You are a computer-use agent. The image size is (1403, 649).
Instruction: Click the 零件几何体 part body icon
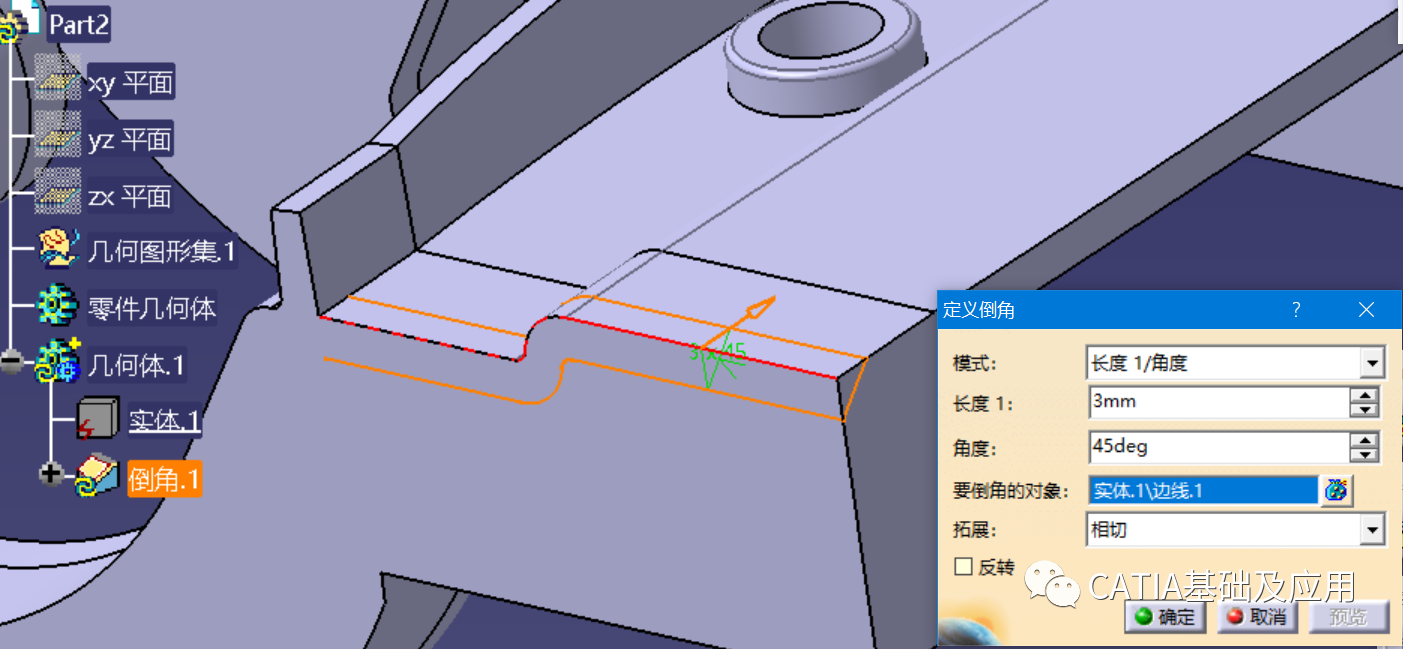click(x=59, y=307)
